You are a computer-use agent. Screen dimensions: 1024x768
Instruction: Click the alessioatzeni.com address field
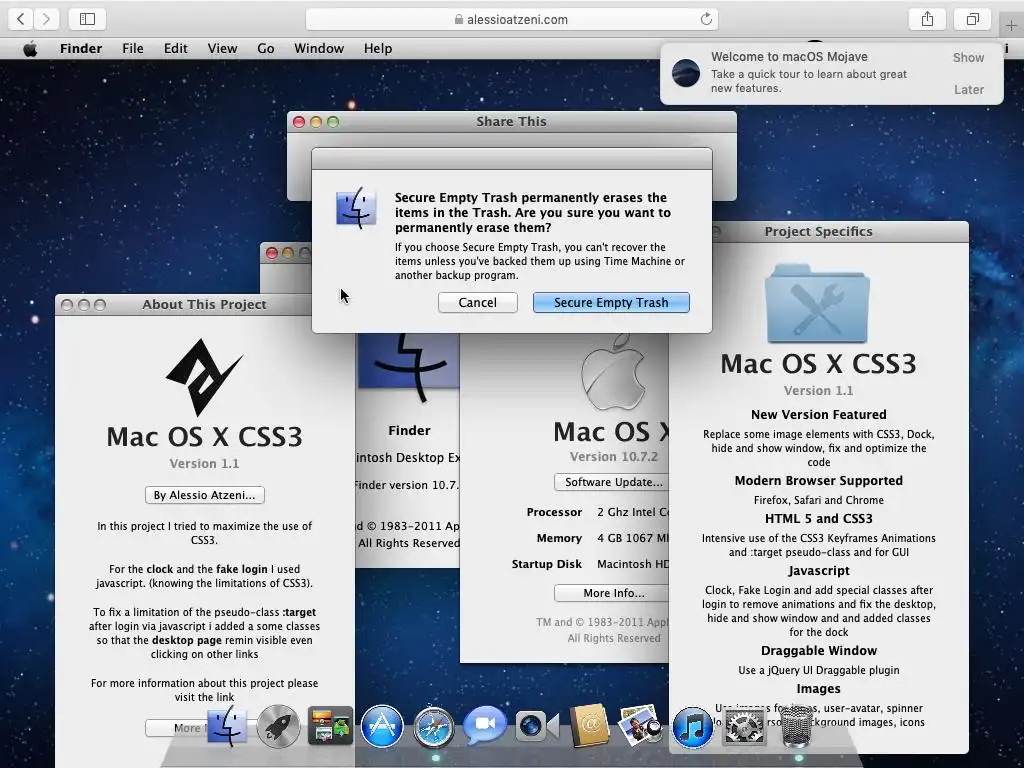[x=512, y=19]
